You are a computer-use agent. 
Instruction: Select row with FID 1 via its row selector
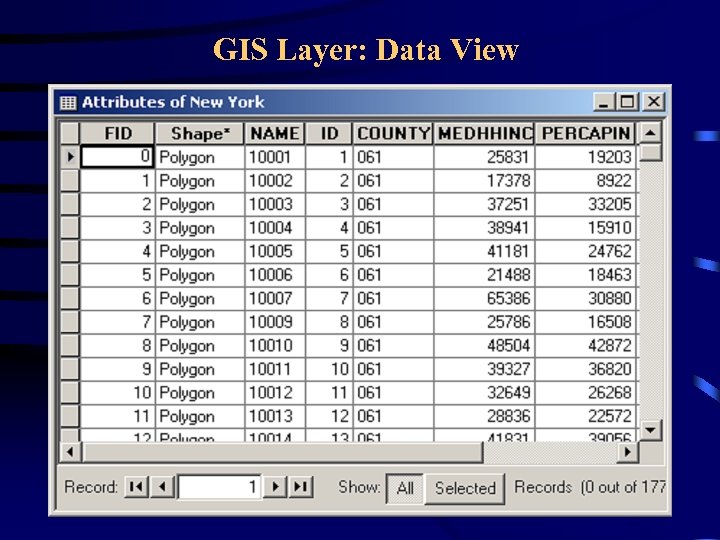pos(70,181)
